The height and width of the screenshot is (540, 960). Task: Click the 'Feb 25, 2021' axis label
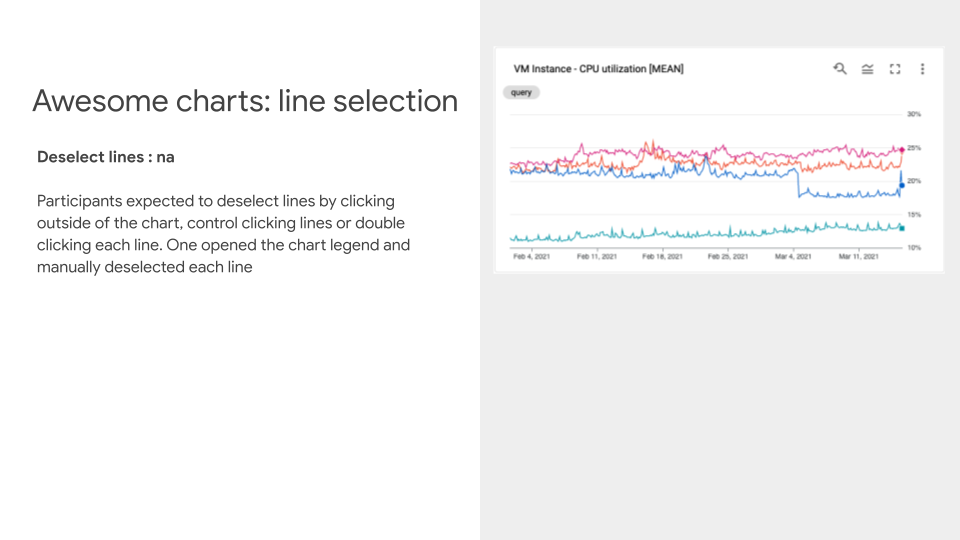(x=728, y=256)
